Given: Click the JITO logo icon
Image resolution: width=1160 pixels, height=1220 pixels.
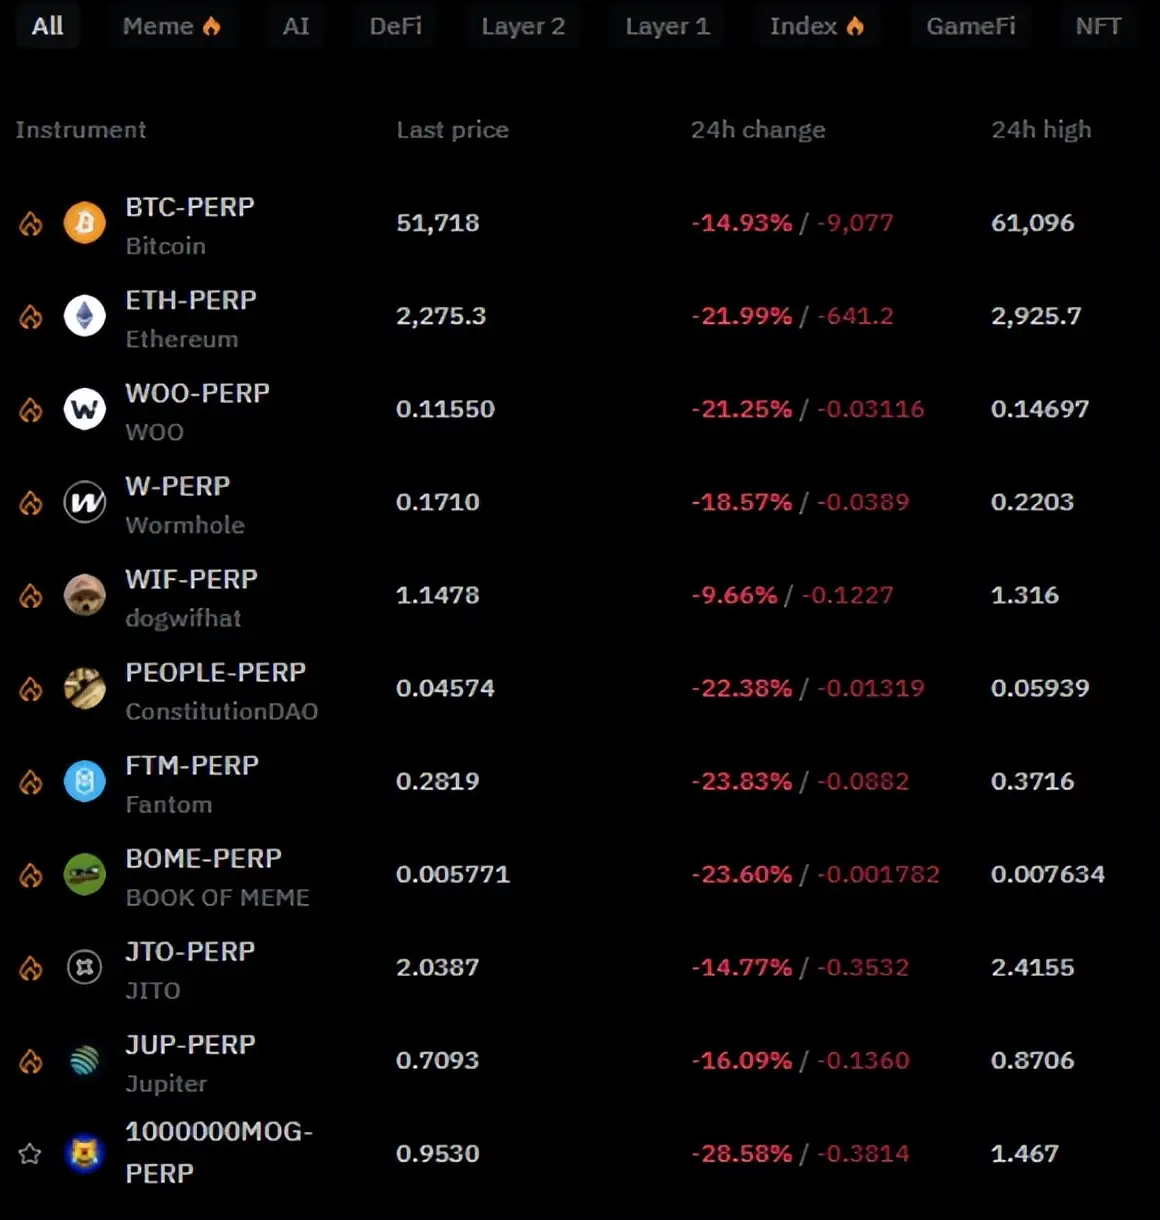Looking at the screenshot, I should (84, 967).
